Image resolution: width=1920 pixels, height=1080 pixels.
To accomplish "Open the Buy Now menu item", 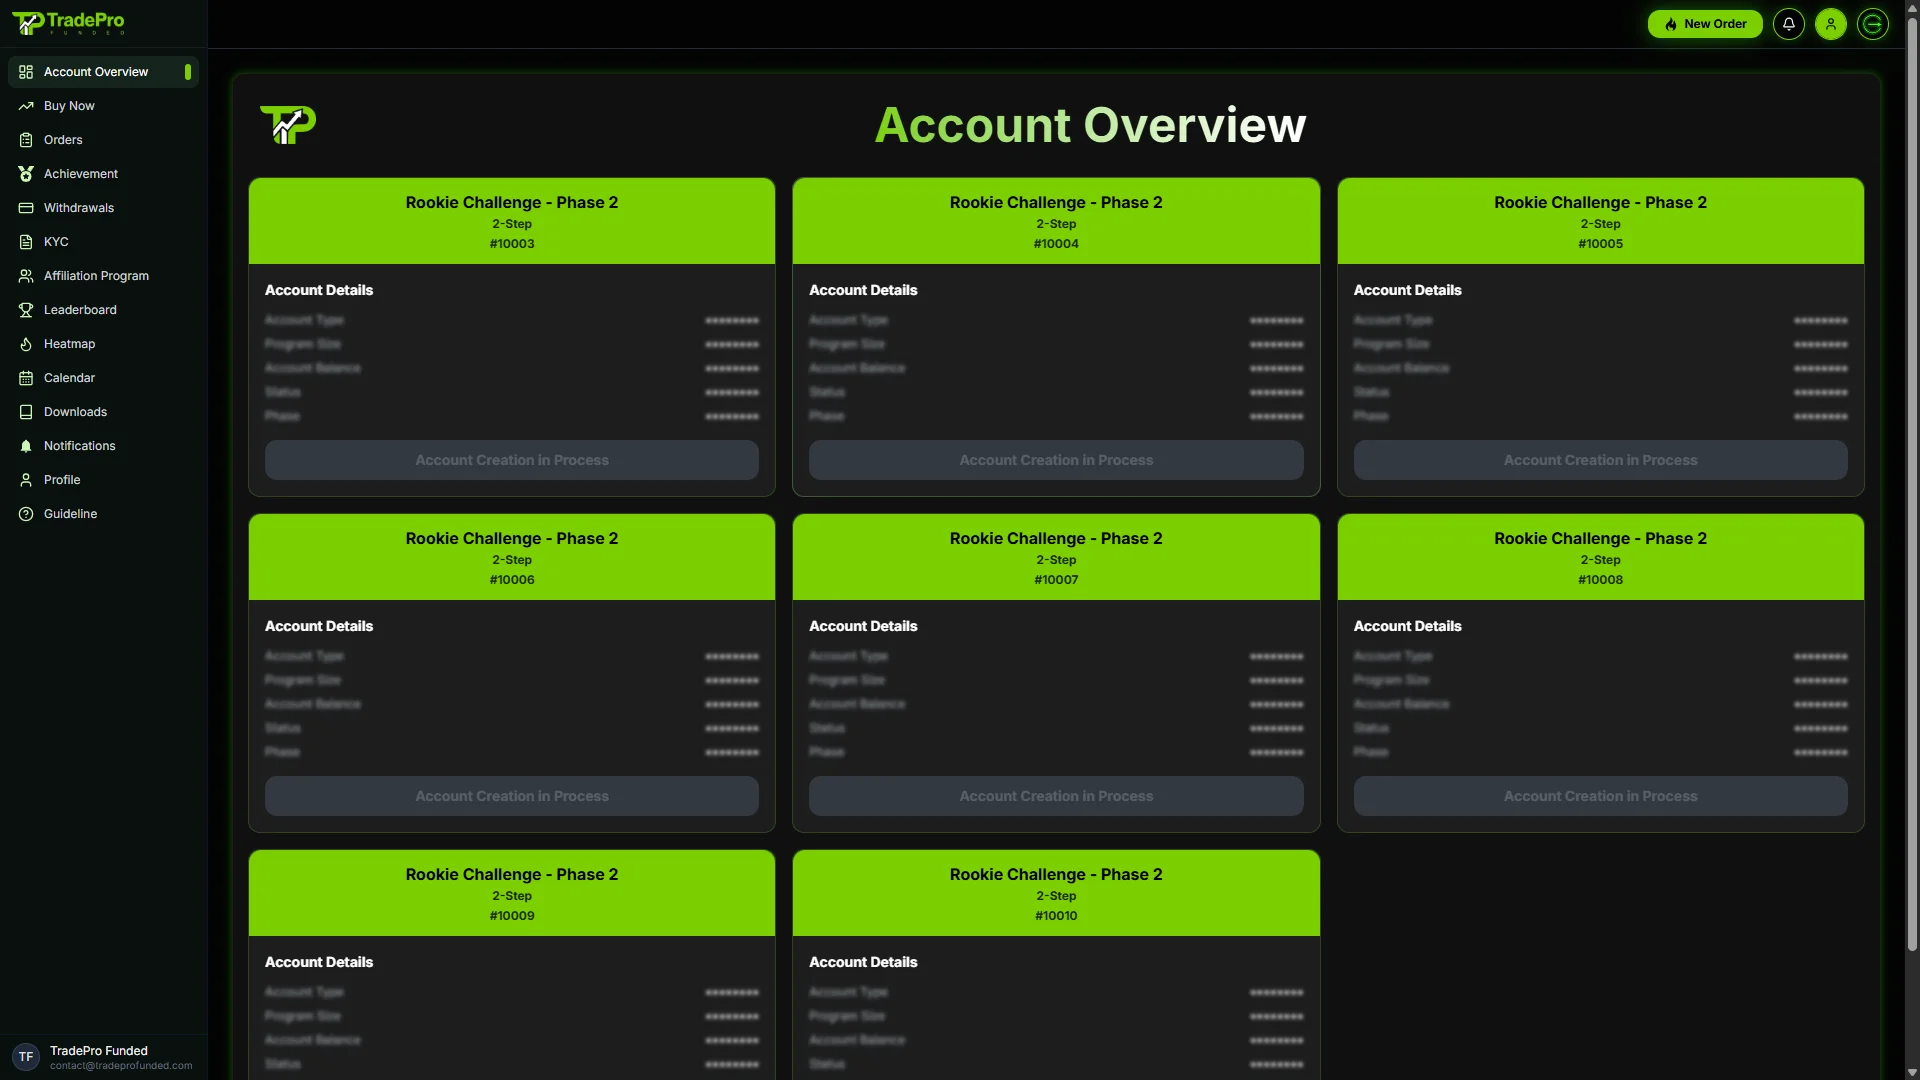I will [x=103, y=106].
